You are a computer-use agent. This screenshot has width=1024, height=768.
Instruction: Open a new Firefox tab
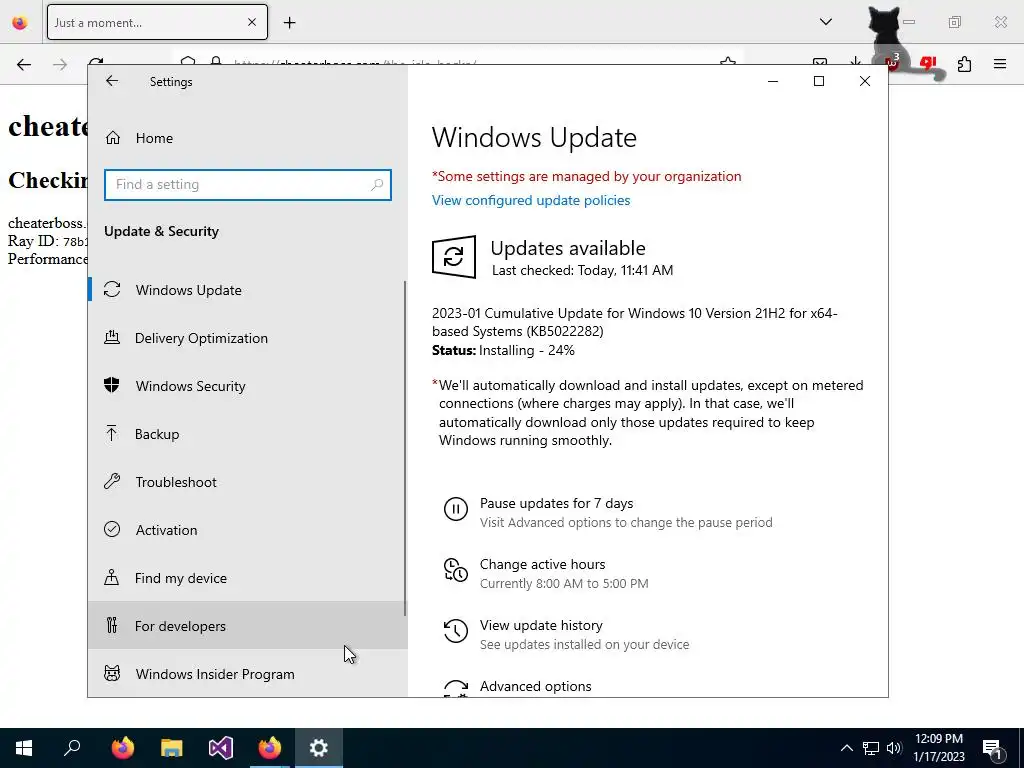[289, 23]
